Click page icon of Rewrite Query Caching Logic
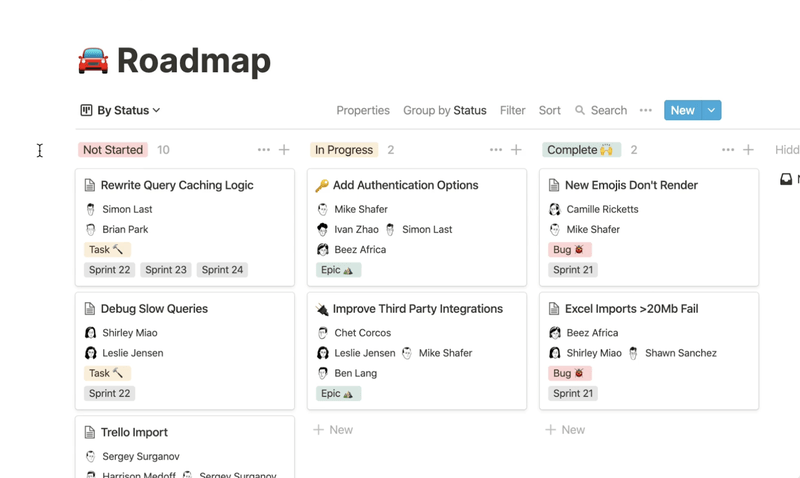The image size is (800, 478). point(90,185)
